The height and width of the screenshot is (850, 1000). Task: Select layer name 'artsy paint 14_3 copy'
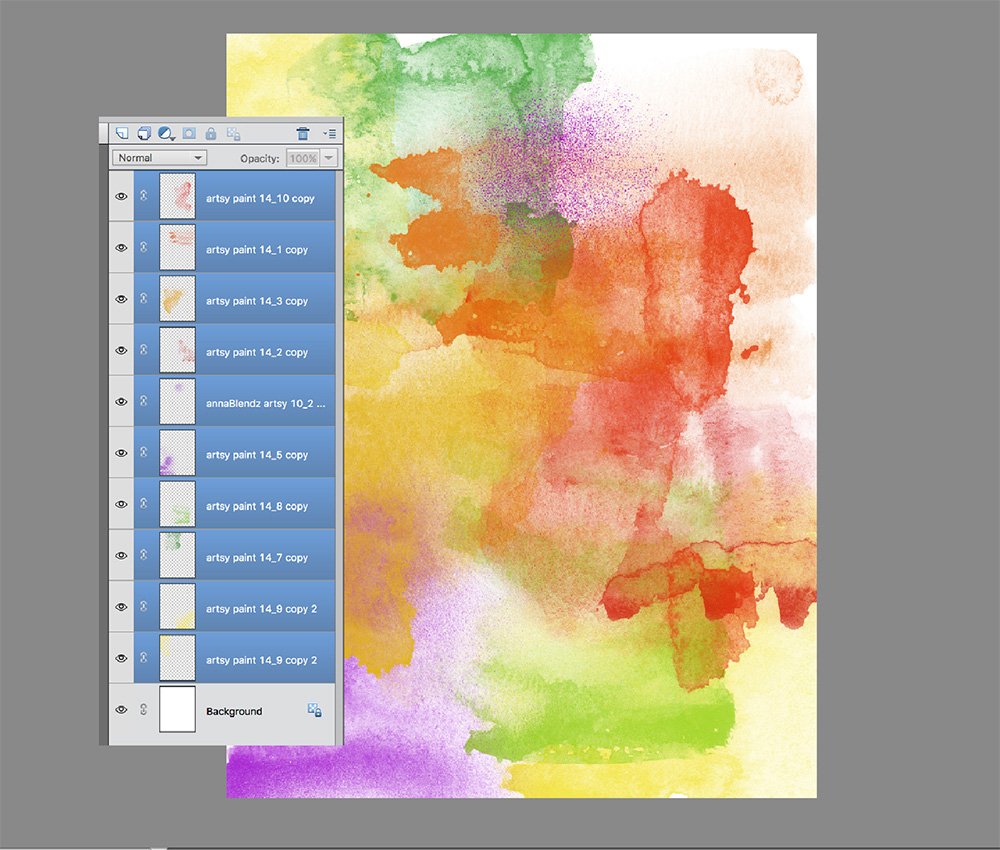[257, 301]
